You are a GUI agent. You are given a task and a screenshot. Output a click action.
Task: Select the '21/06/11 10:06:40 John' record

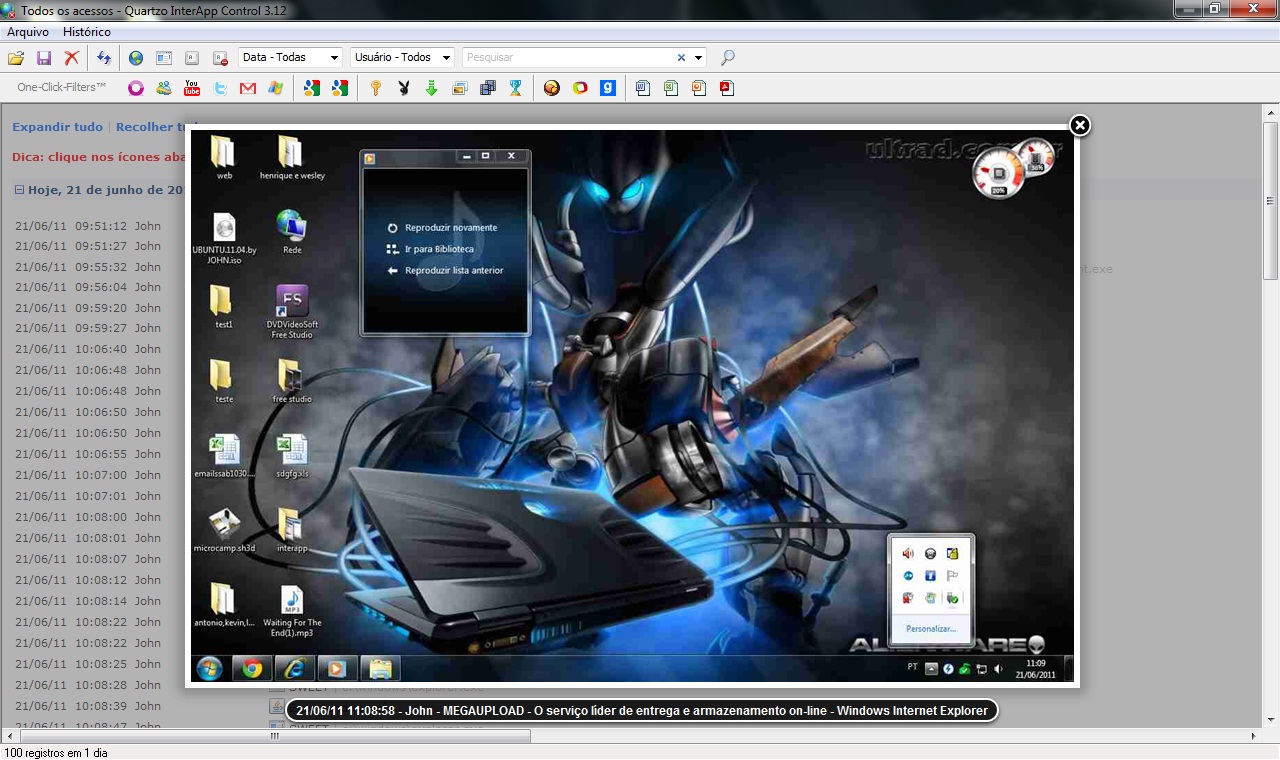tap(88, 350)
